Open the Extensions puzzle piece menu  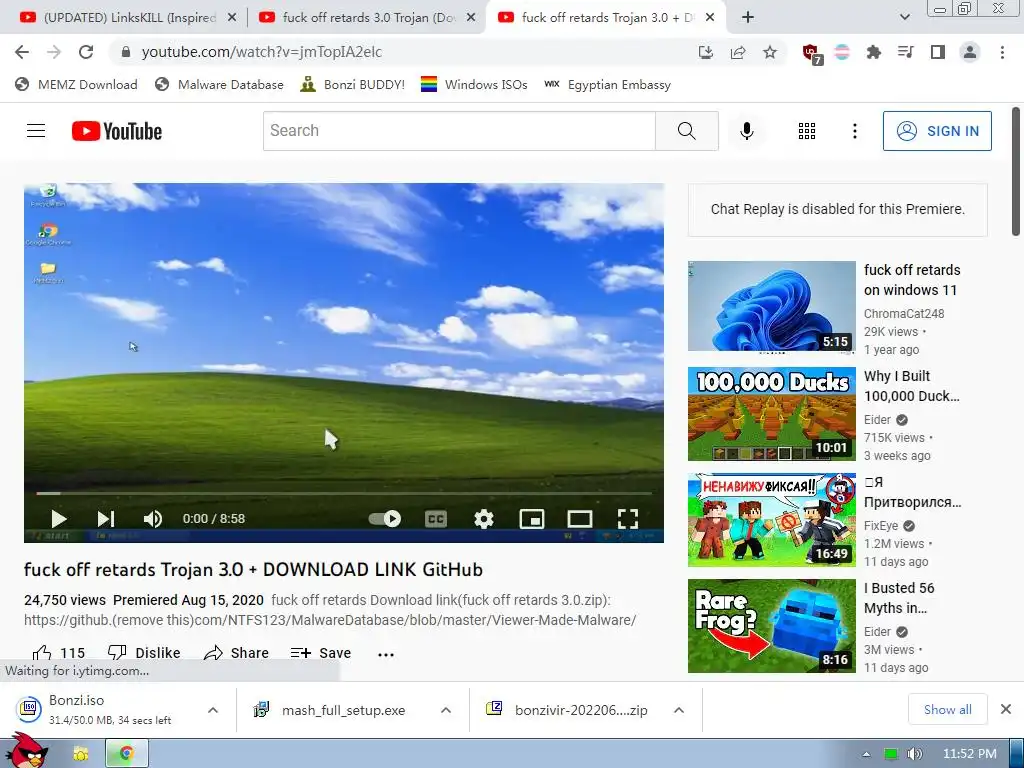[x=874, y=52]
